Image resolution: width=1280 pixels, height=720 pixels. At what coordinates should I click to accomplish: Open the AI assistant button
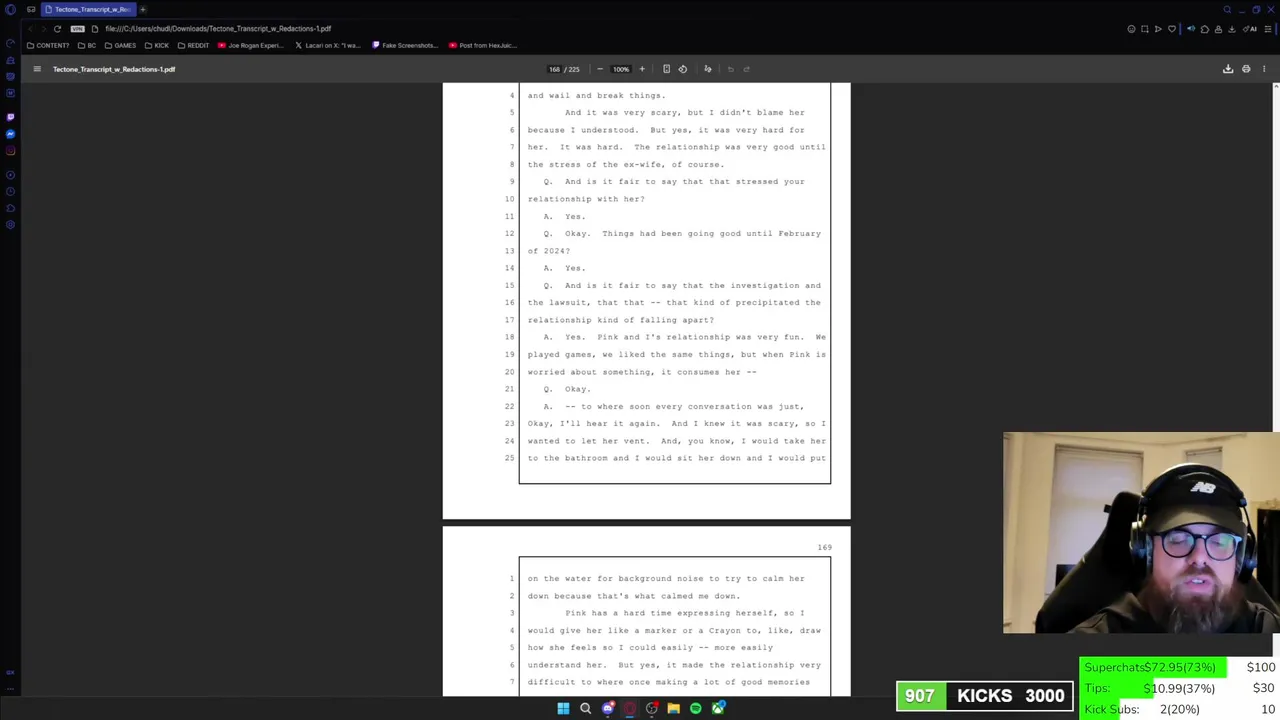1252,29
